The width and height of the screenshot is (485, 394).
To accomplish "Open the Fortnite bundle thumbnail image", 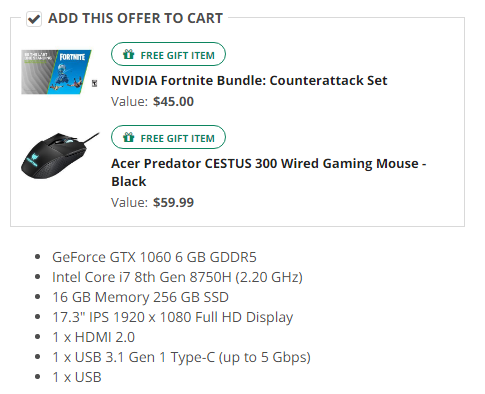I will (56, 72).
